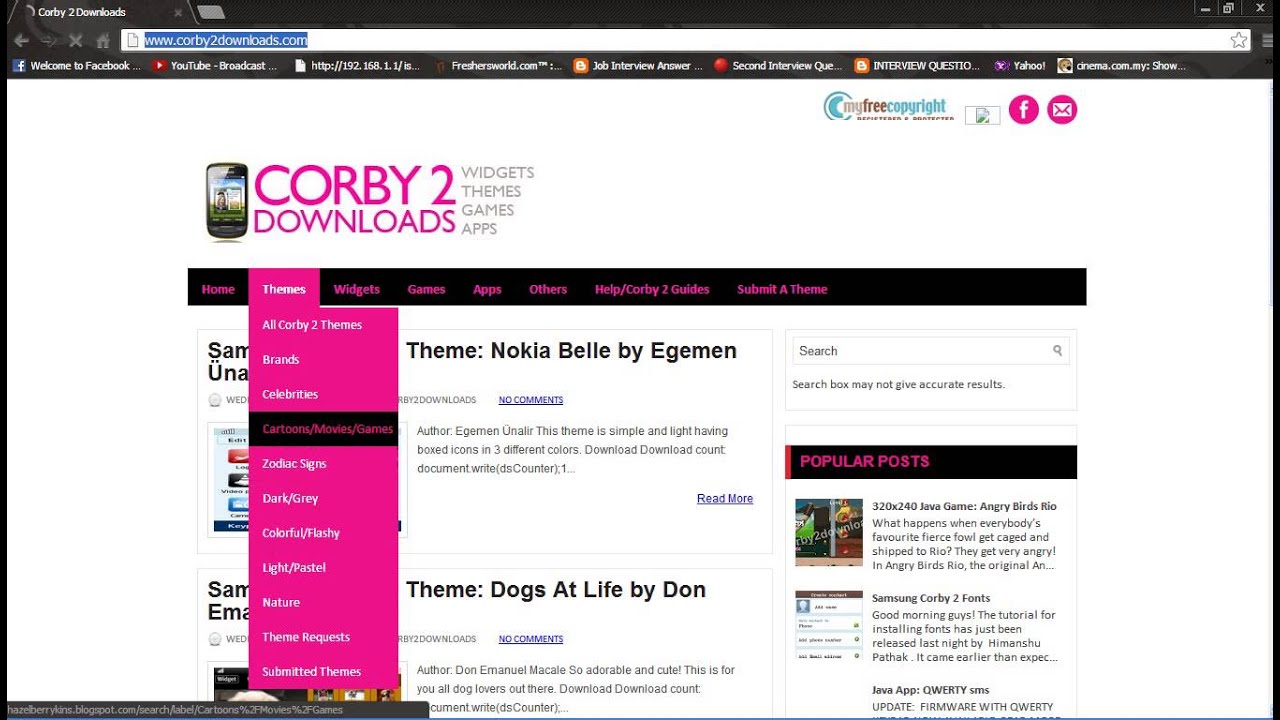
Task: Open the Yahoo! bookmark
Action: point(1020,66)
